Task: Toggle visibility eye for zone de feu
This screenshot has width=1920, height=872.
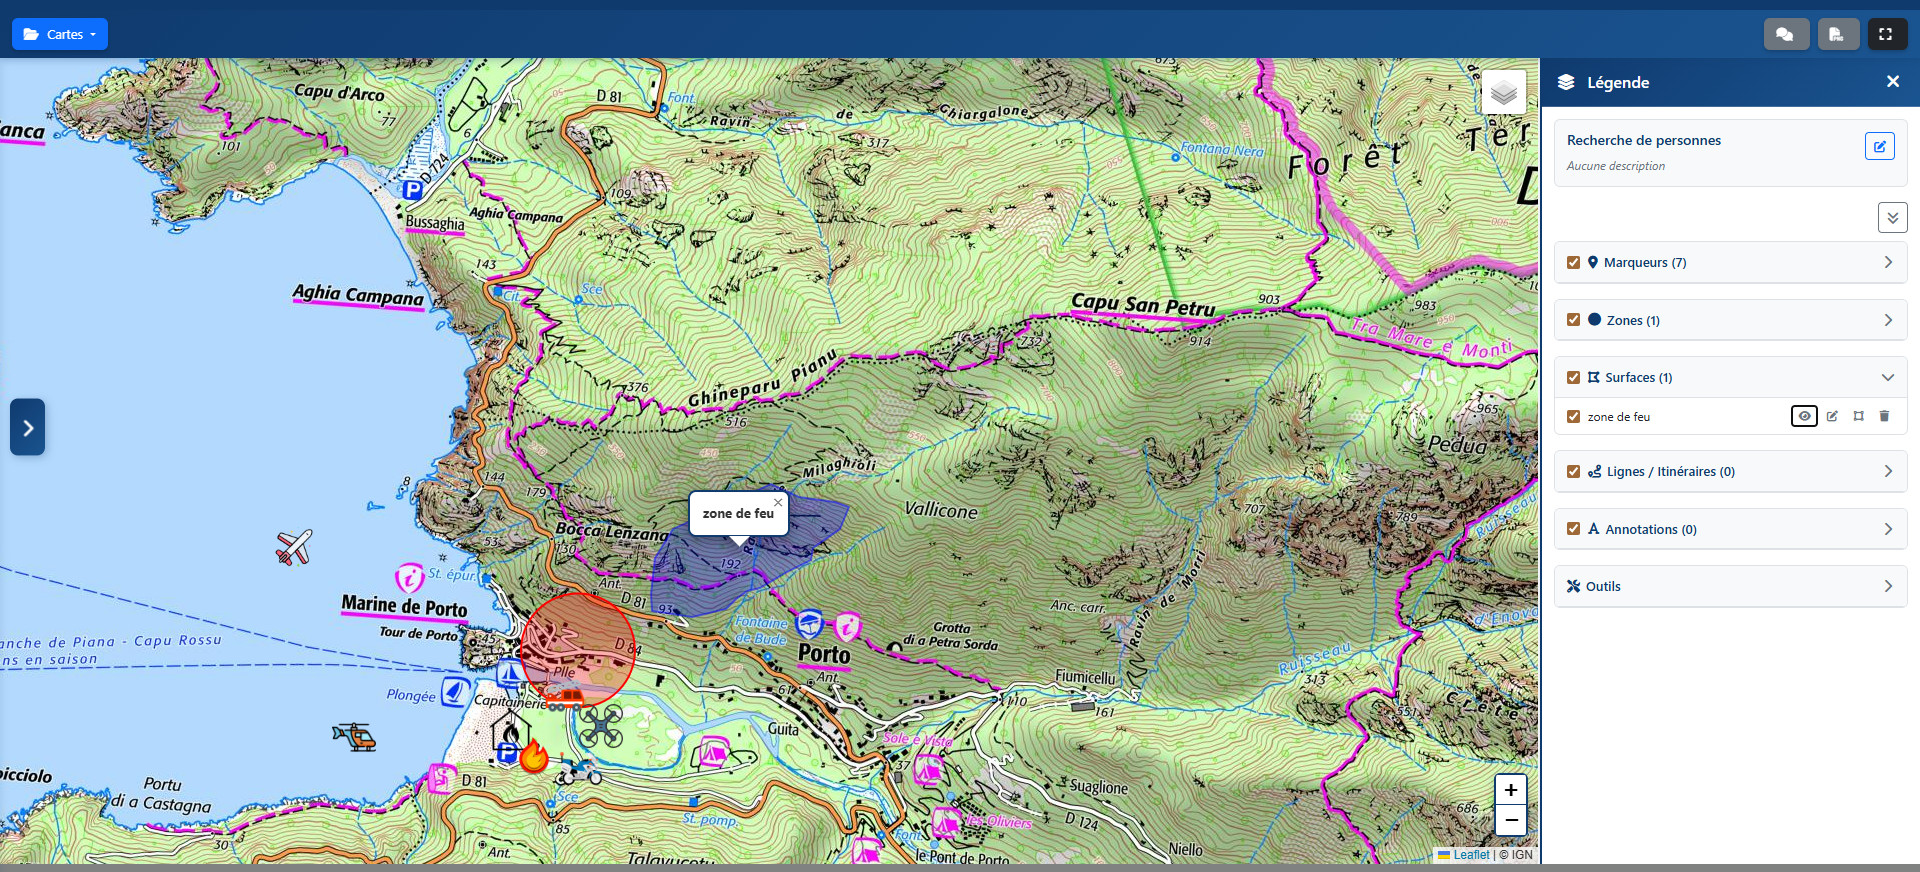Action: (x=1804, y=416)
